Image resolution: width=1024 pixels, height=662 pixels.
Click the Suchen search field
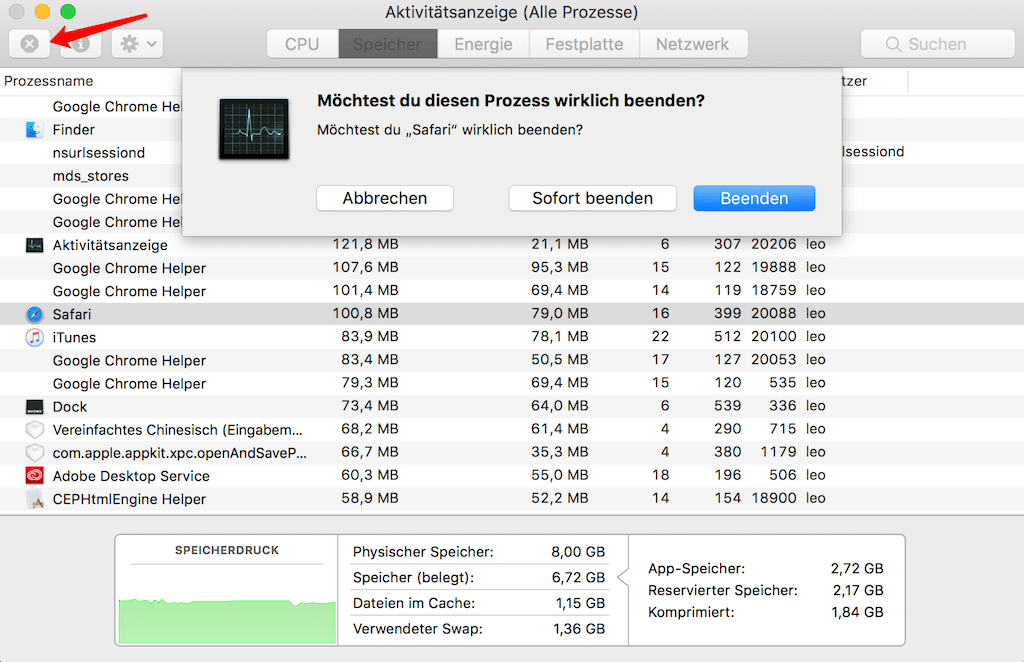[x=938, y=44]
